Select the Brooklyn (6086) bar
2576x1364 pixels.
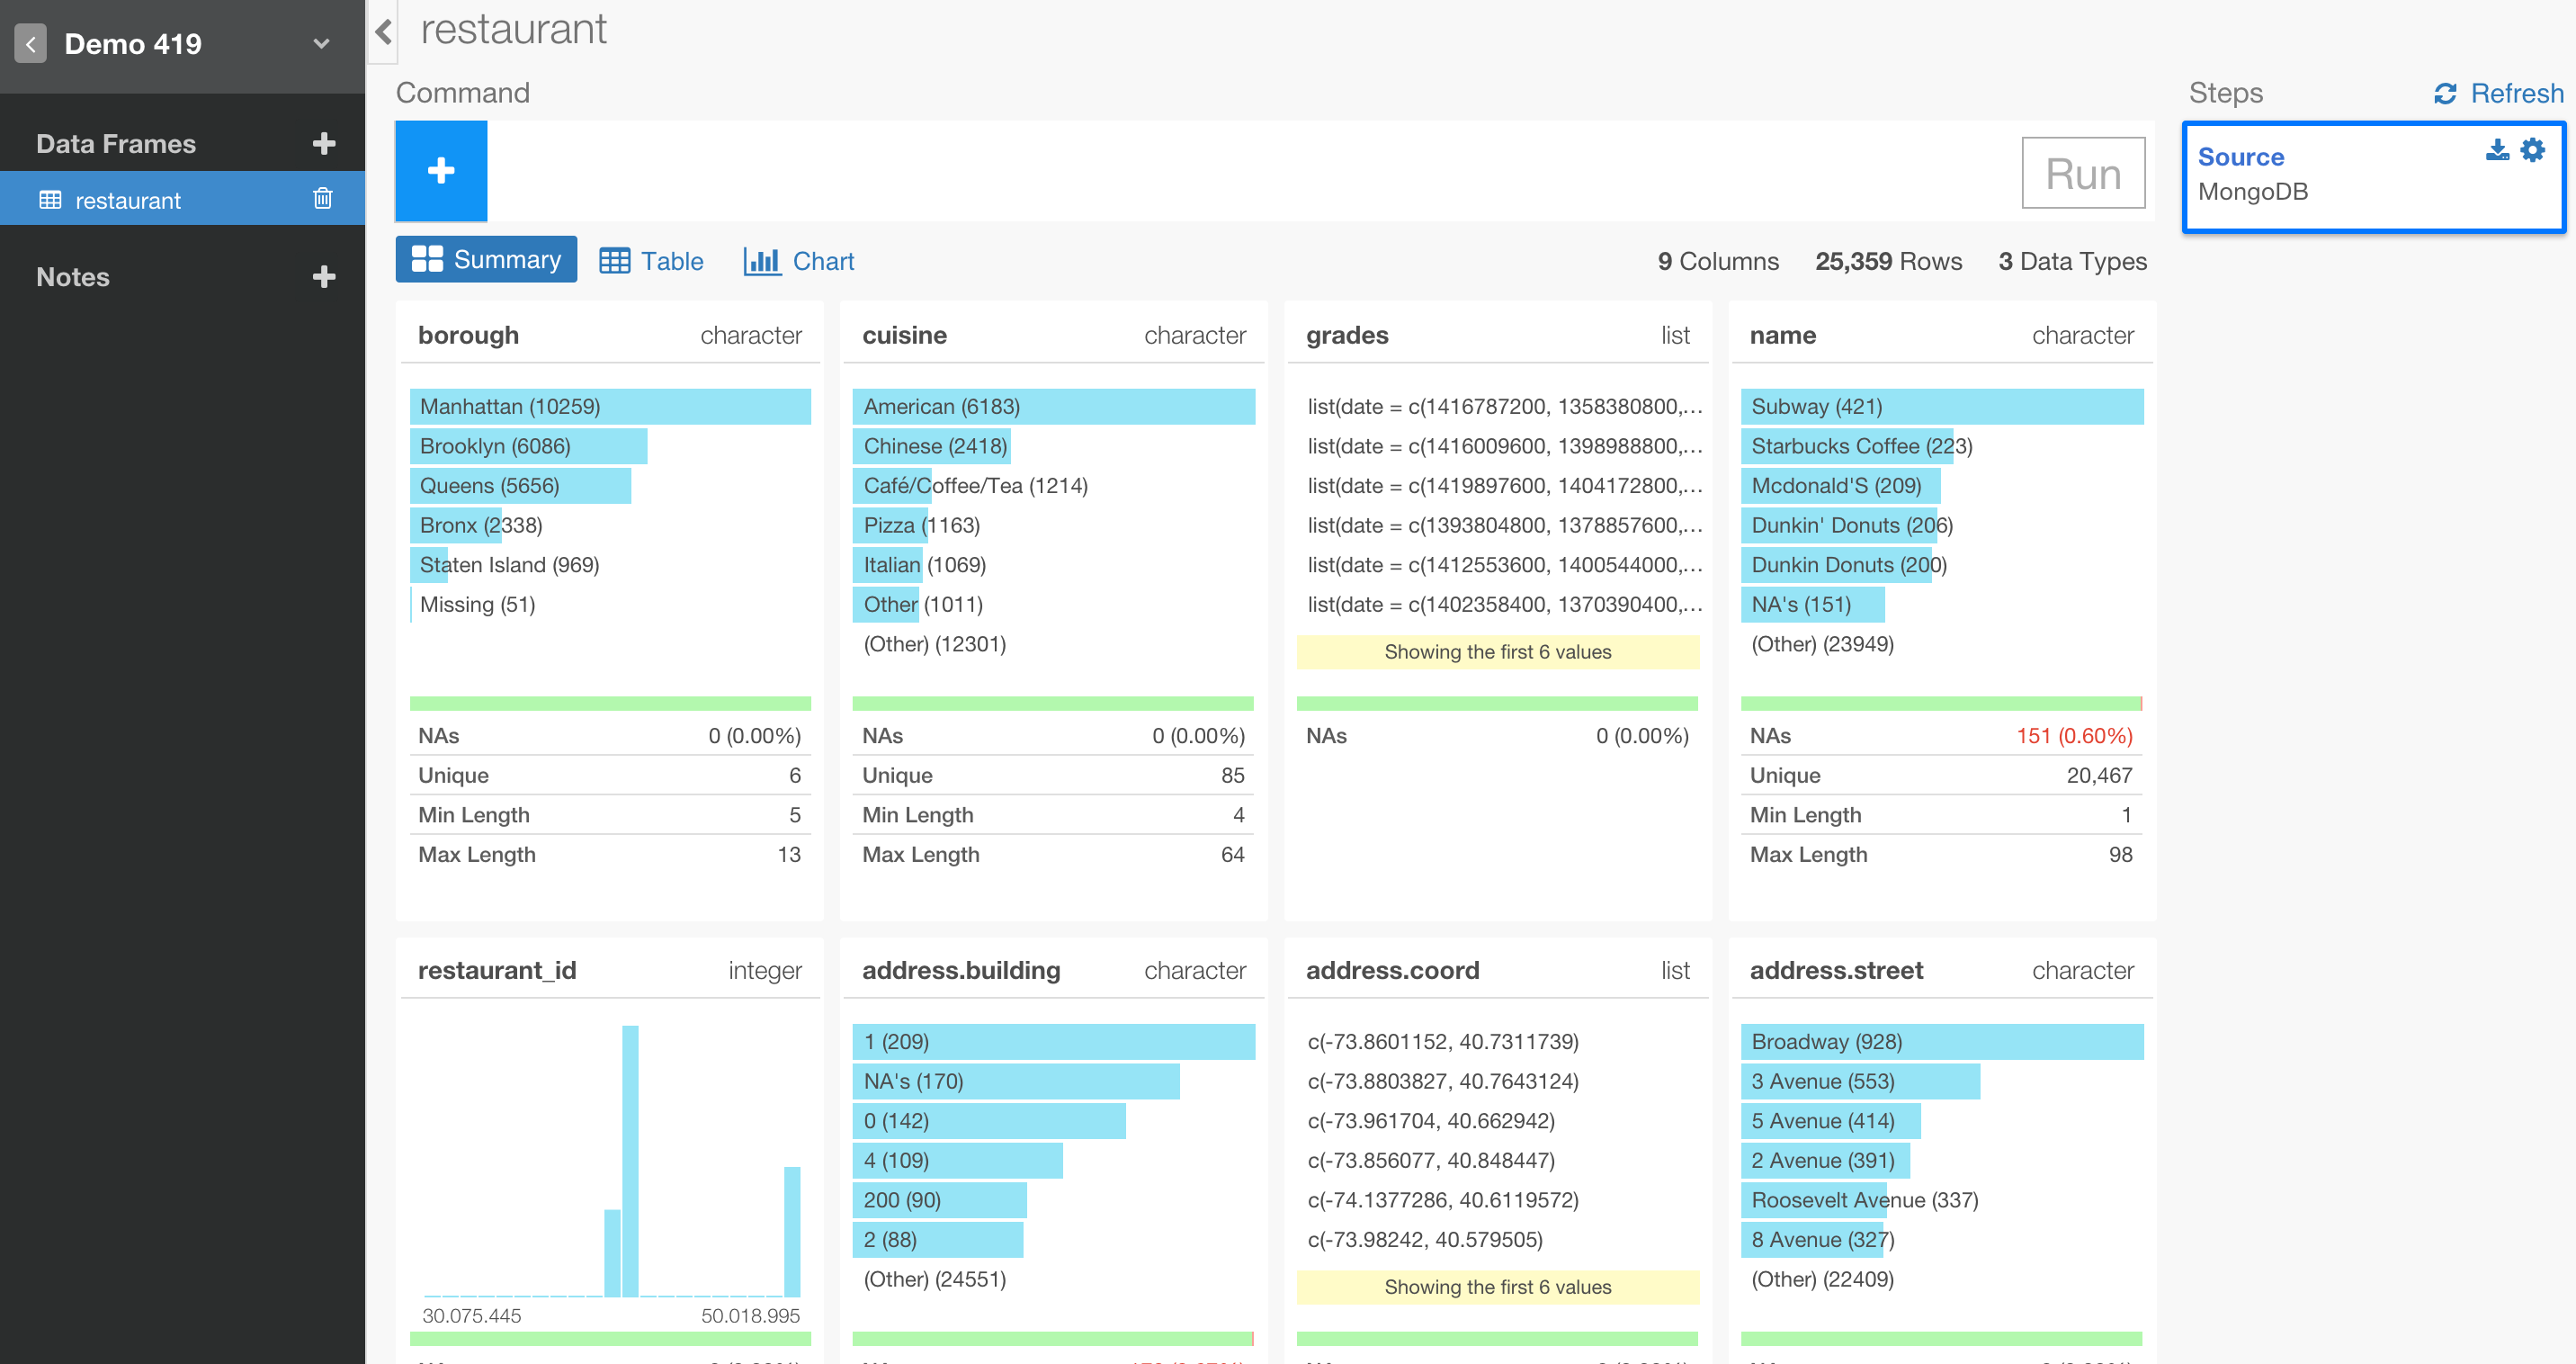click(528, 446)
